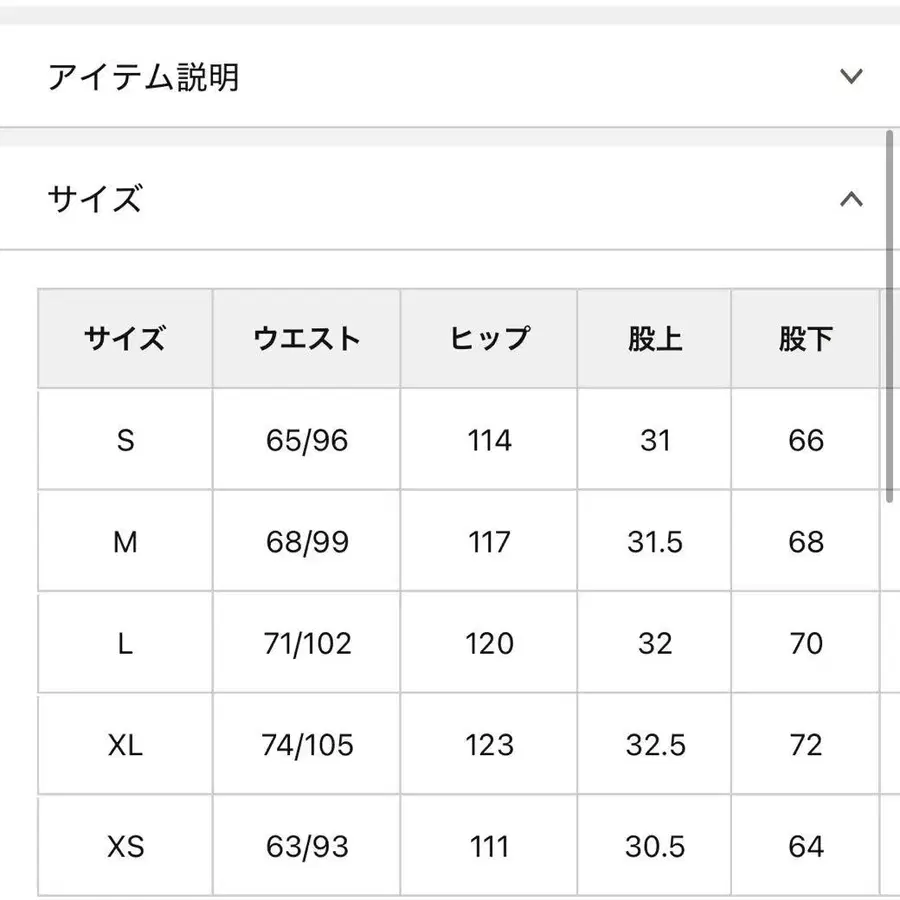Click the vertical scrollbar on the right

pos(889,315)
